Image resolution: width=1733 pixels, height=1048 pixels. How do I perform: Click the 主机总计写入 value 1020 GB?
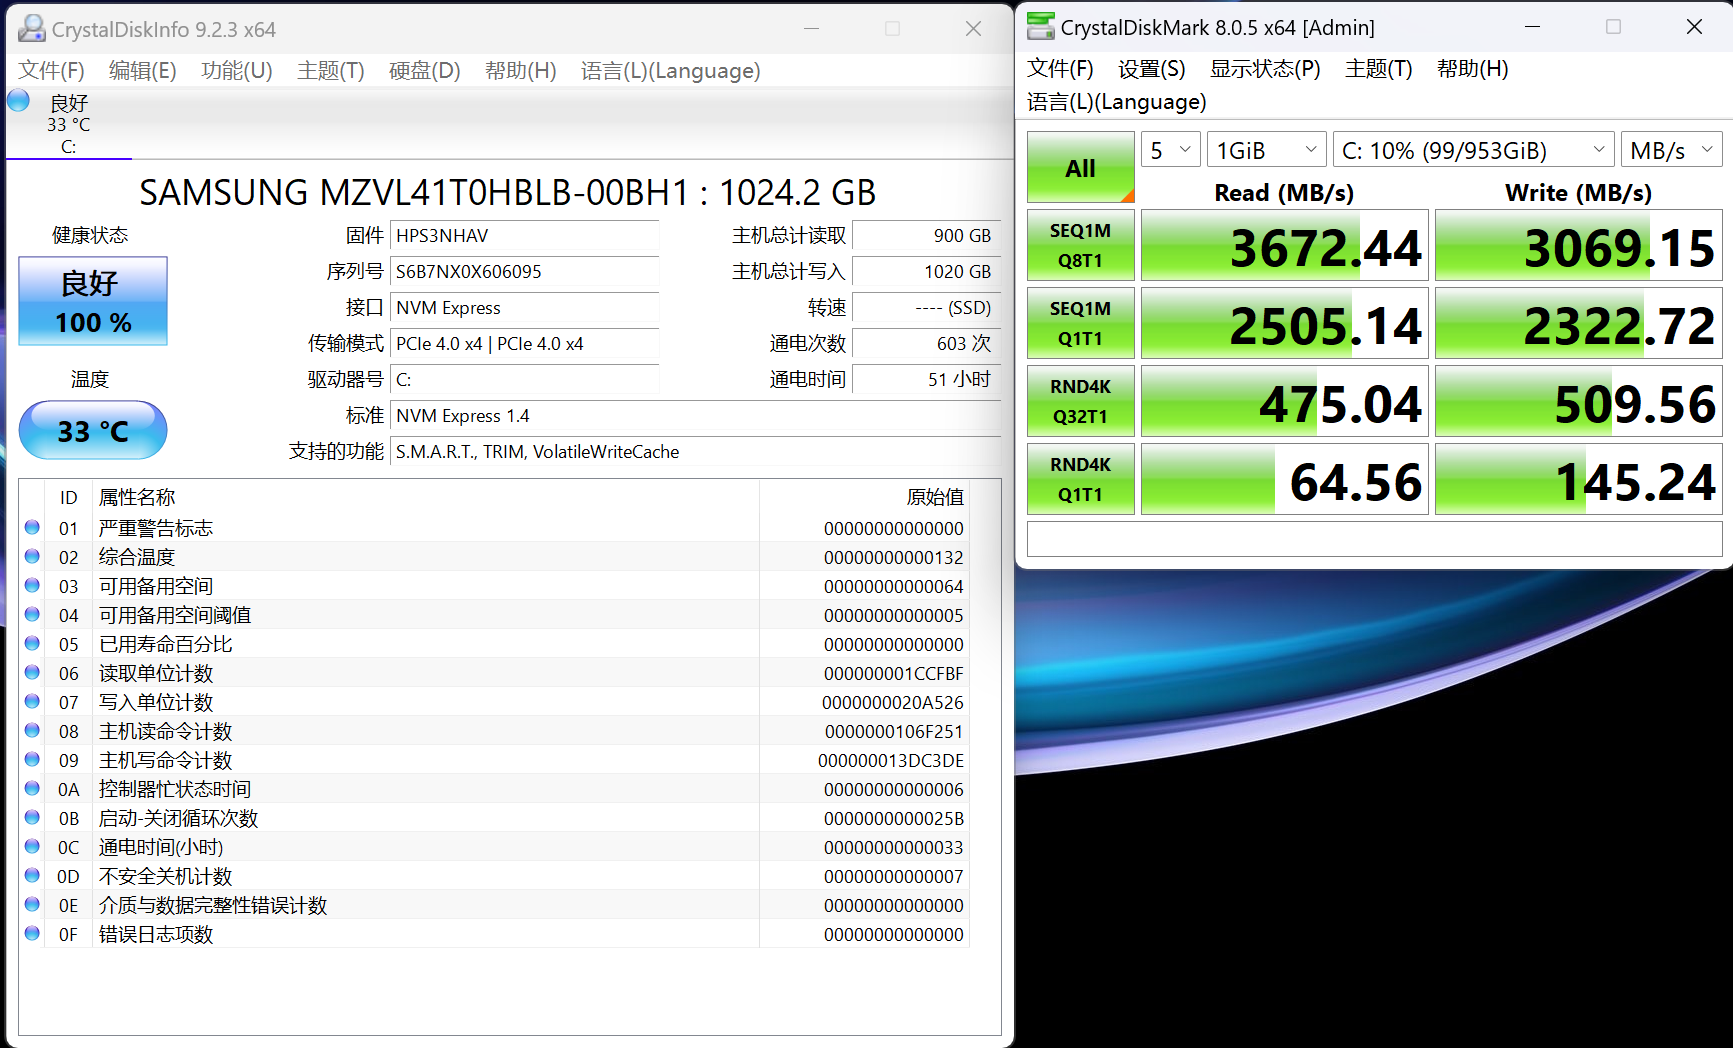(927, 271)
